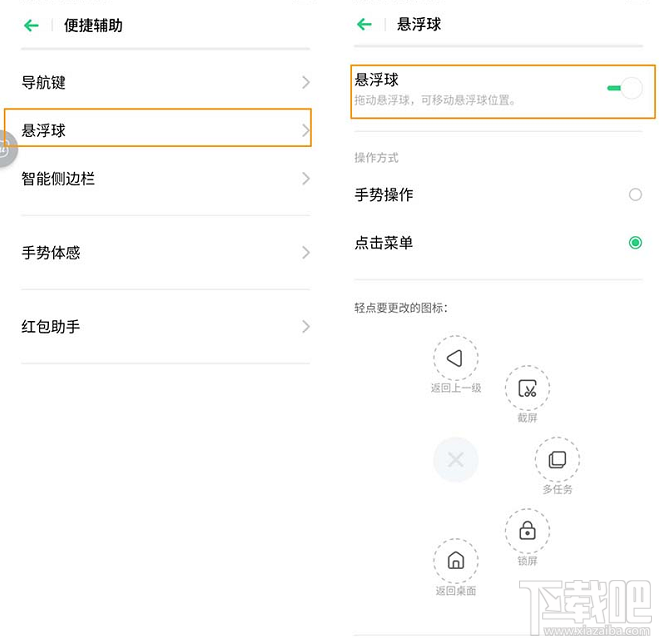Viewport: 659px width, 641px height.
Task: Click the 悬浮球 page title
Action: coord(419,24)
